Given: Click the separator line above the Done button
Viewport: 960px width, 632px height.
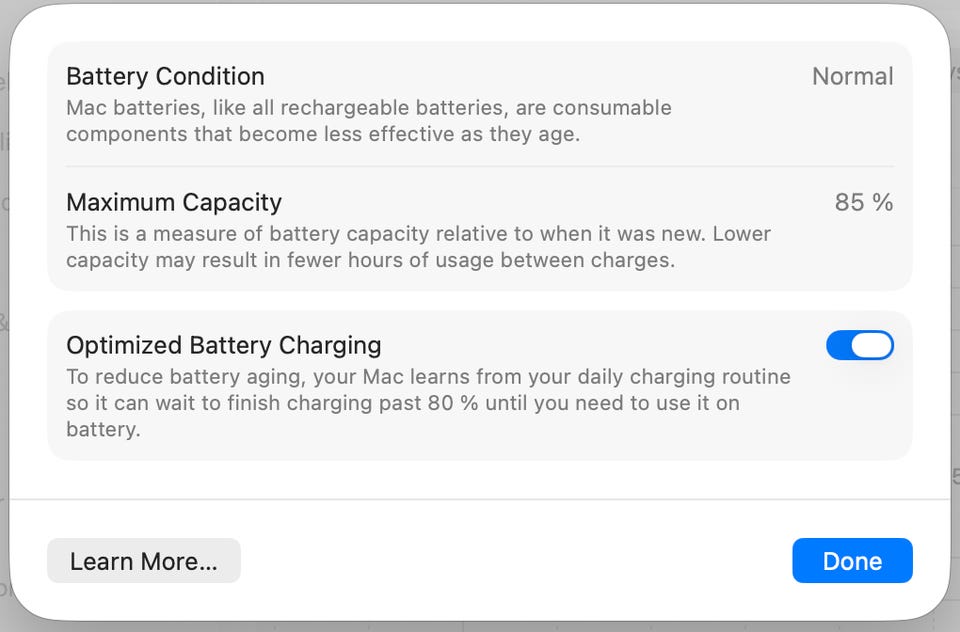Looking at the screenshot, I should point(480,499).
